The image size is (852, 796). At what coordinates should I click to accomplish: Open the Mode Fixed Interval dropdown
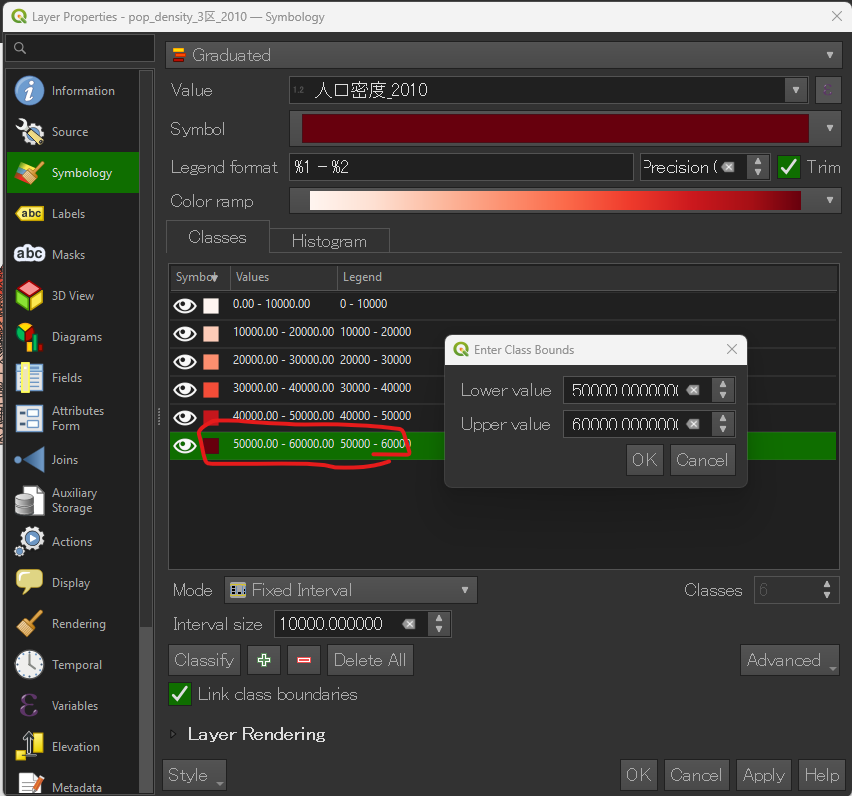click(350, 590)
